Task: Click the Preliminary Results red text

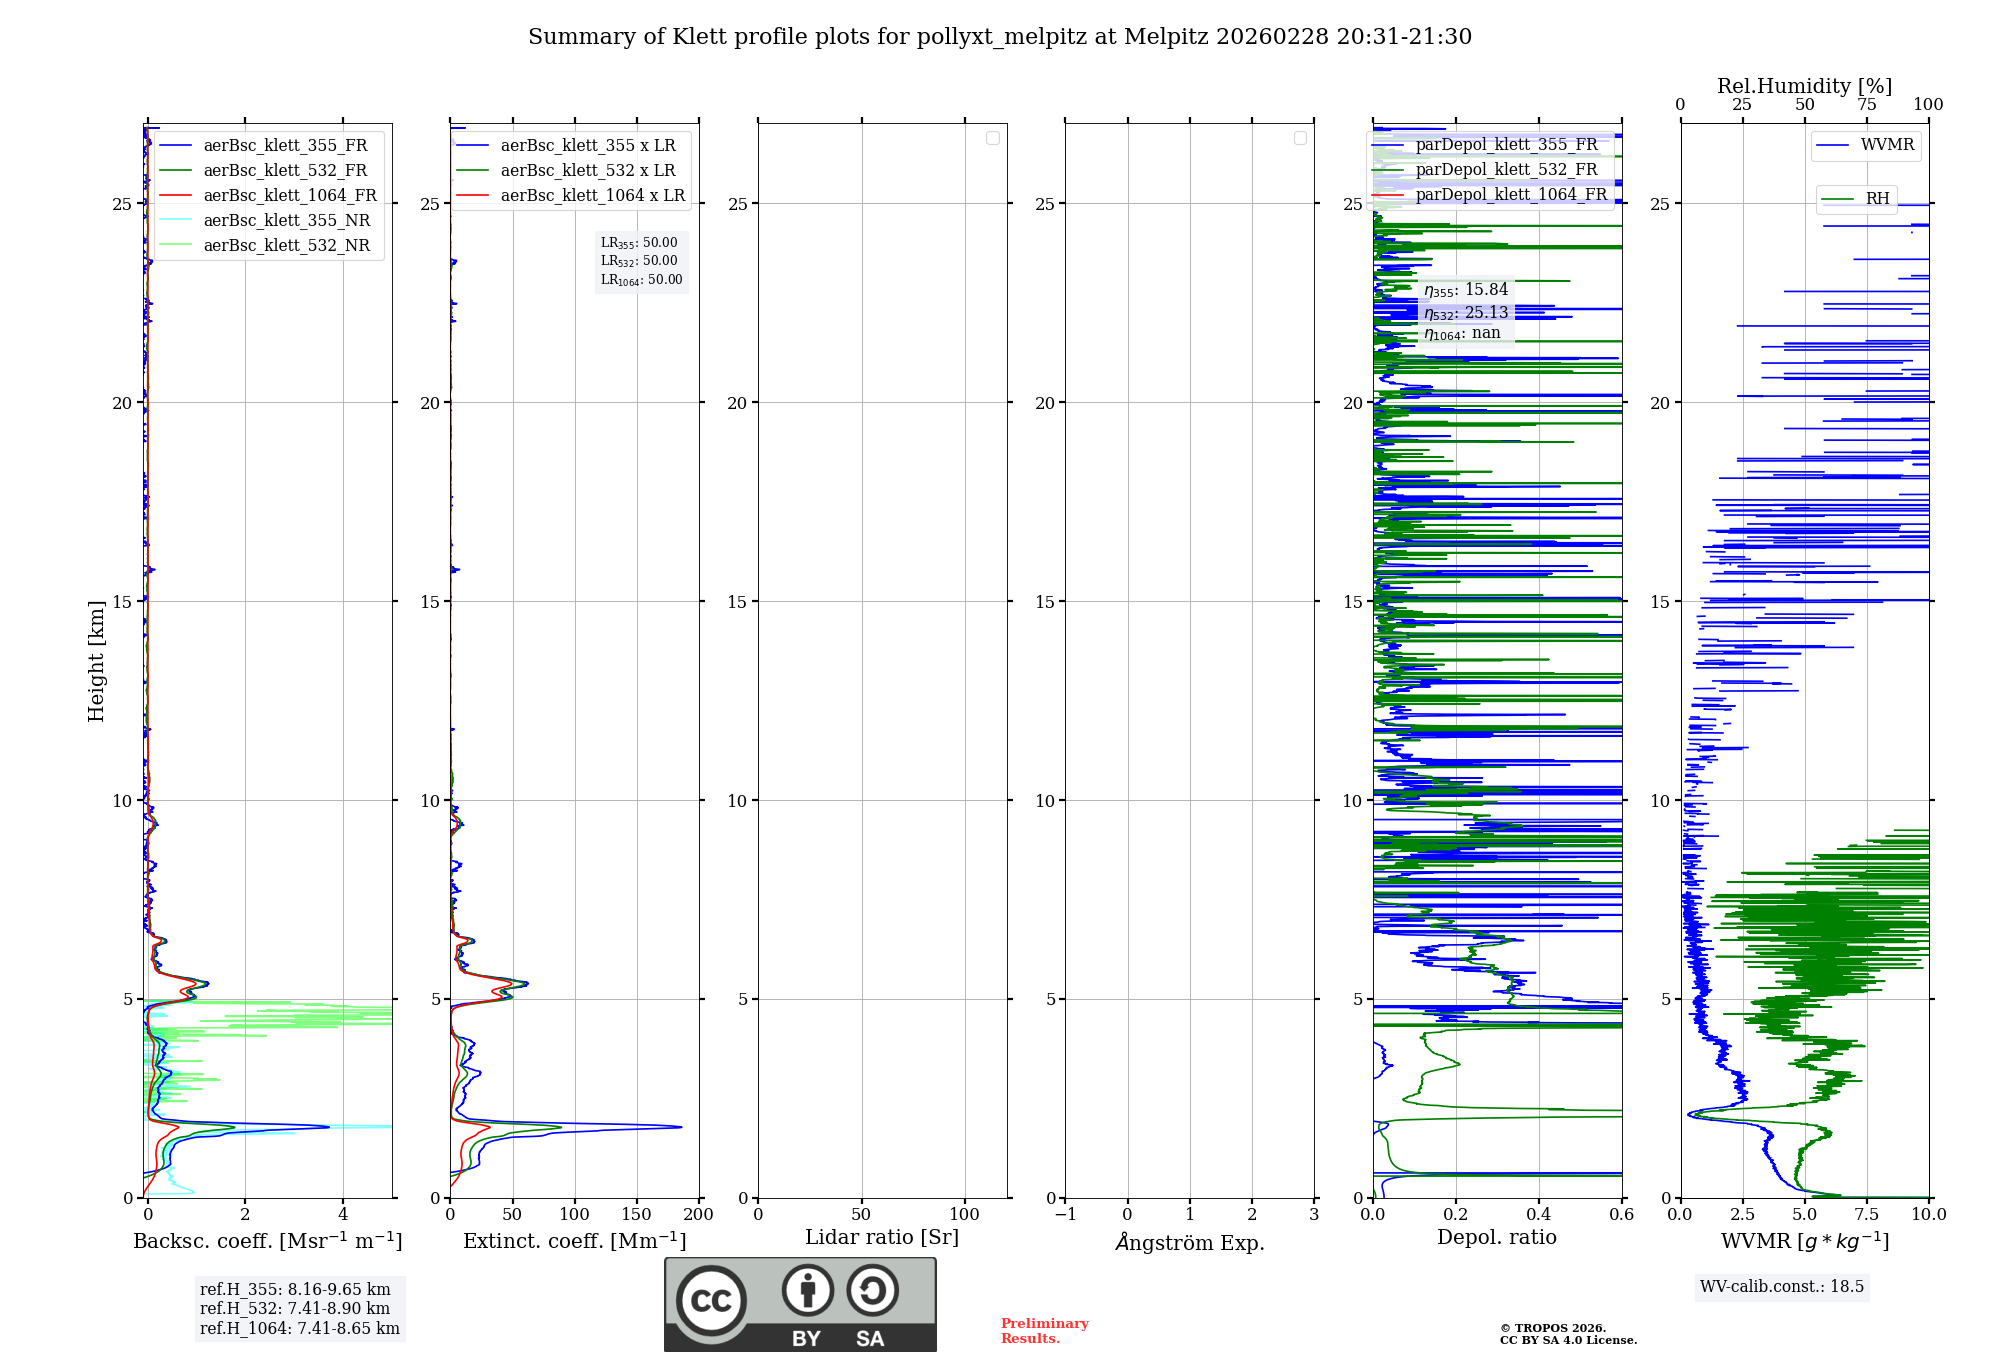Action: [1044, 1331]
